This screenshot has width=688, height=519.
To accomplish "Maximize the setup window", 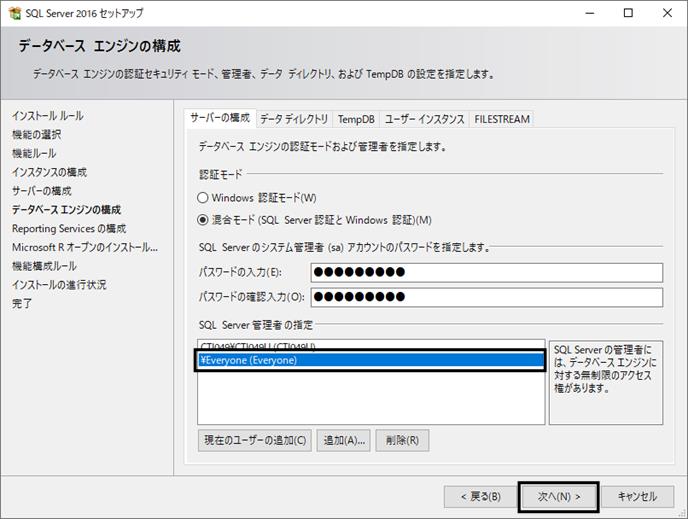I will [628, 13].
